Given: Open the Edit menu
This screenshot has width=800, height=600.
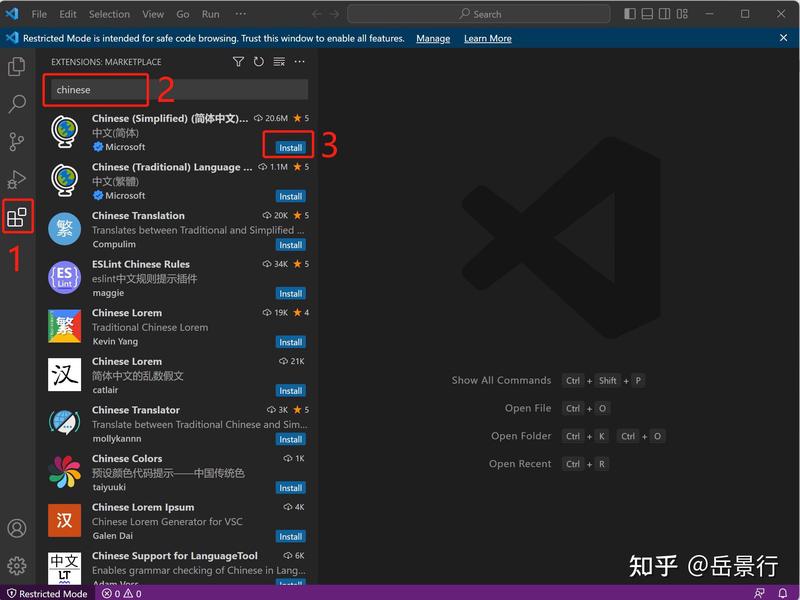Looking at the screenshot, I should [x=68, y=14].
